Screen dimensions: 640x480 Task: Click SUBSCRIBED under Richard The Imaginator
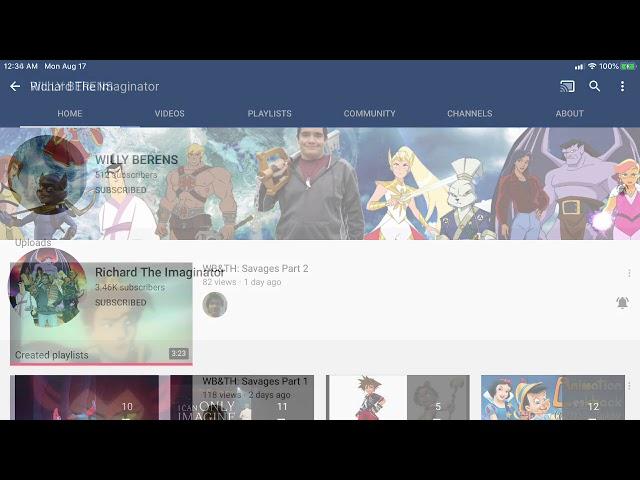121,302
